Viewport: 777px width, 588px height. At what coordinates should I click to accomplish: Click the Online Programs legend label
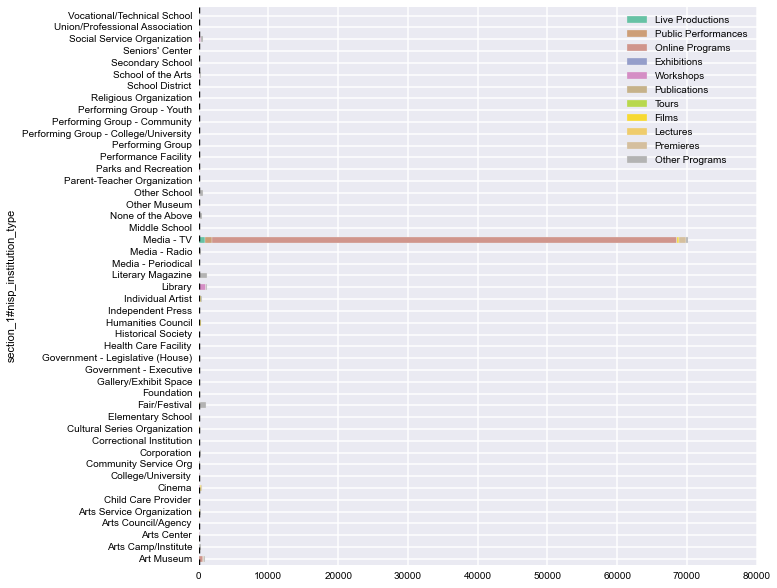[692, 48]
